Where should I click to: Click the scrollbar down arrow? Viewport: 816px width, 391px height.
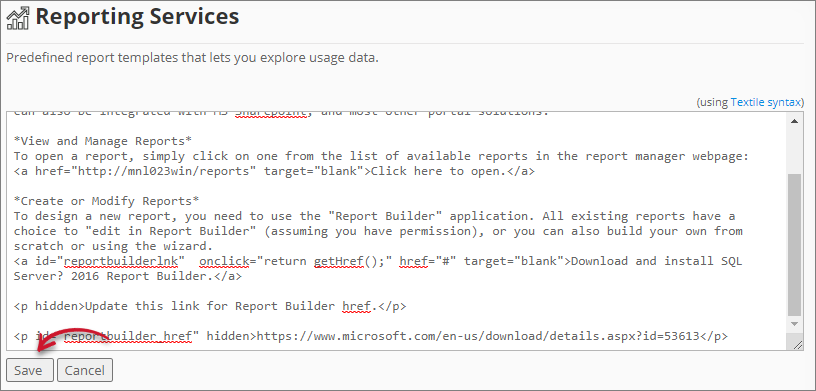point(795,324)
